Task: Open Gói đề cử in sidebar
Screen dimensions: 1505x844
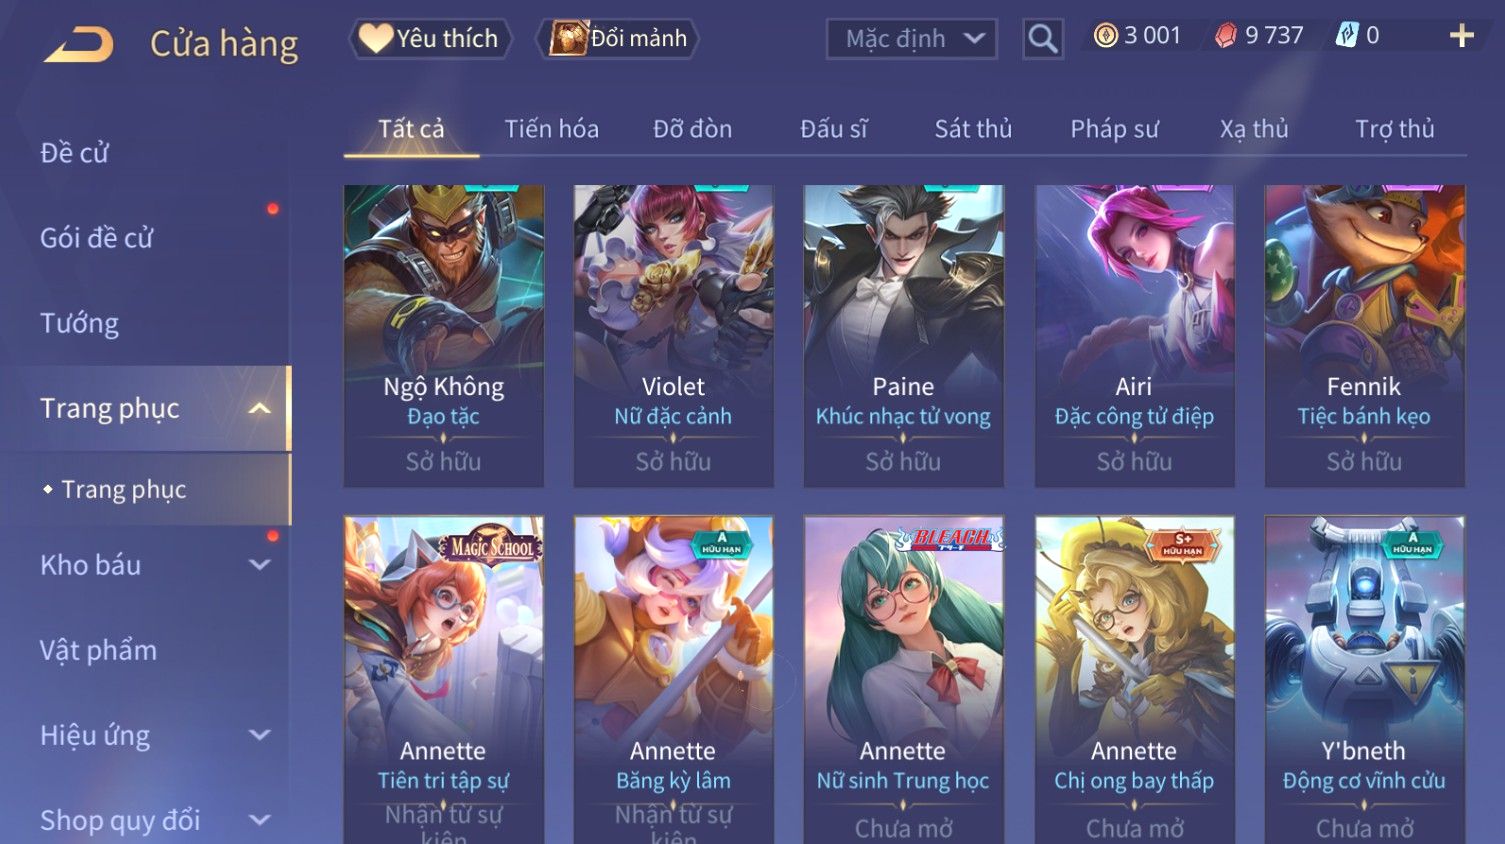Action: tap(97, 238)
